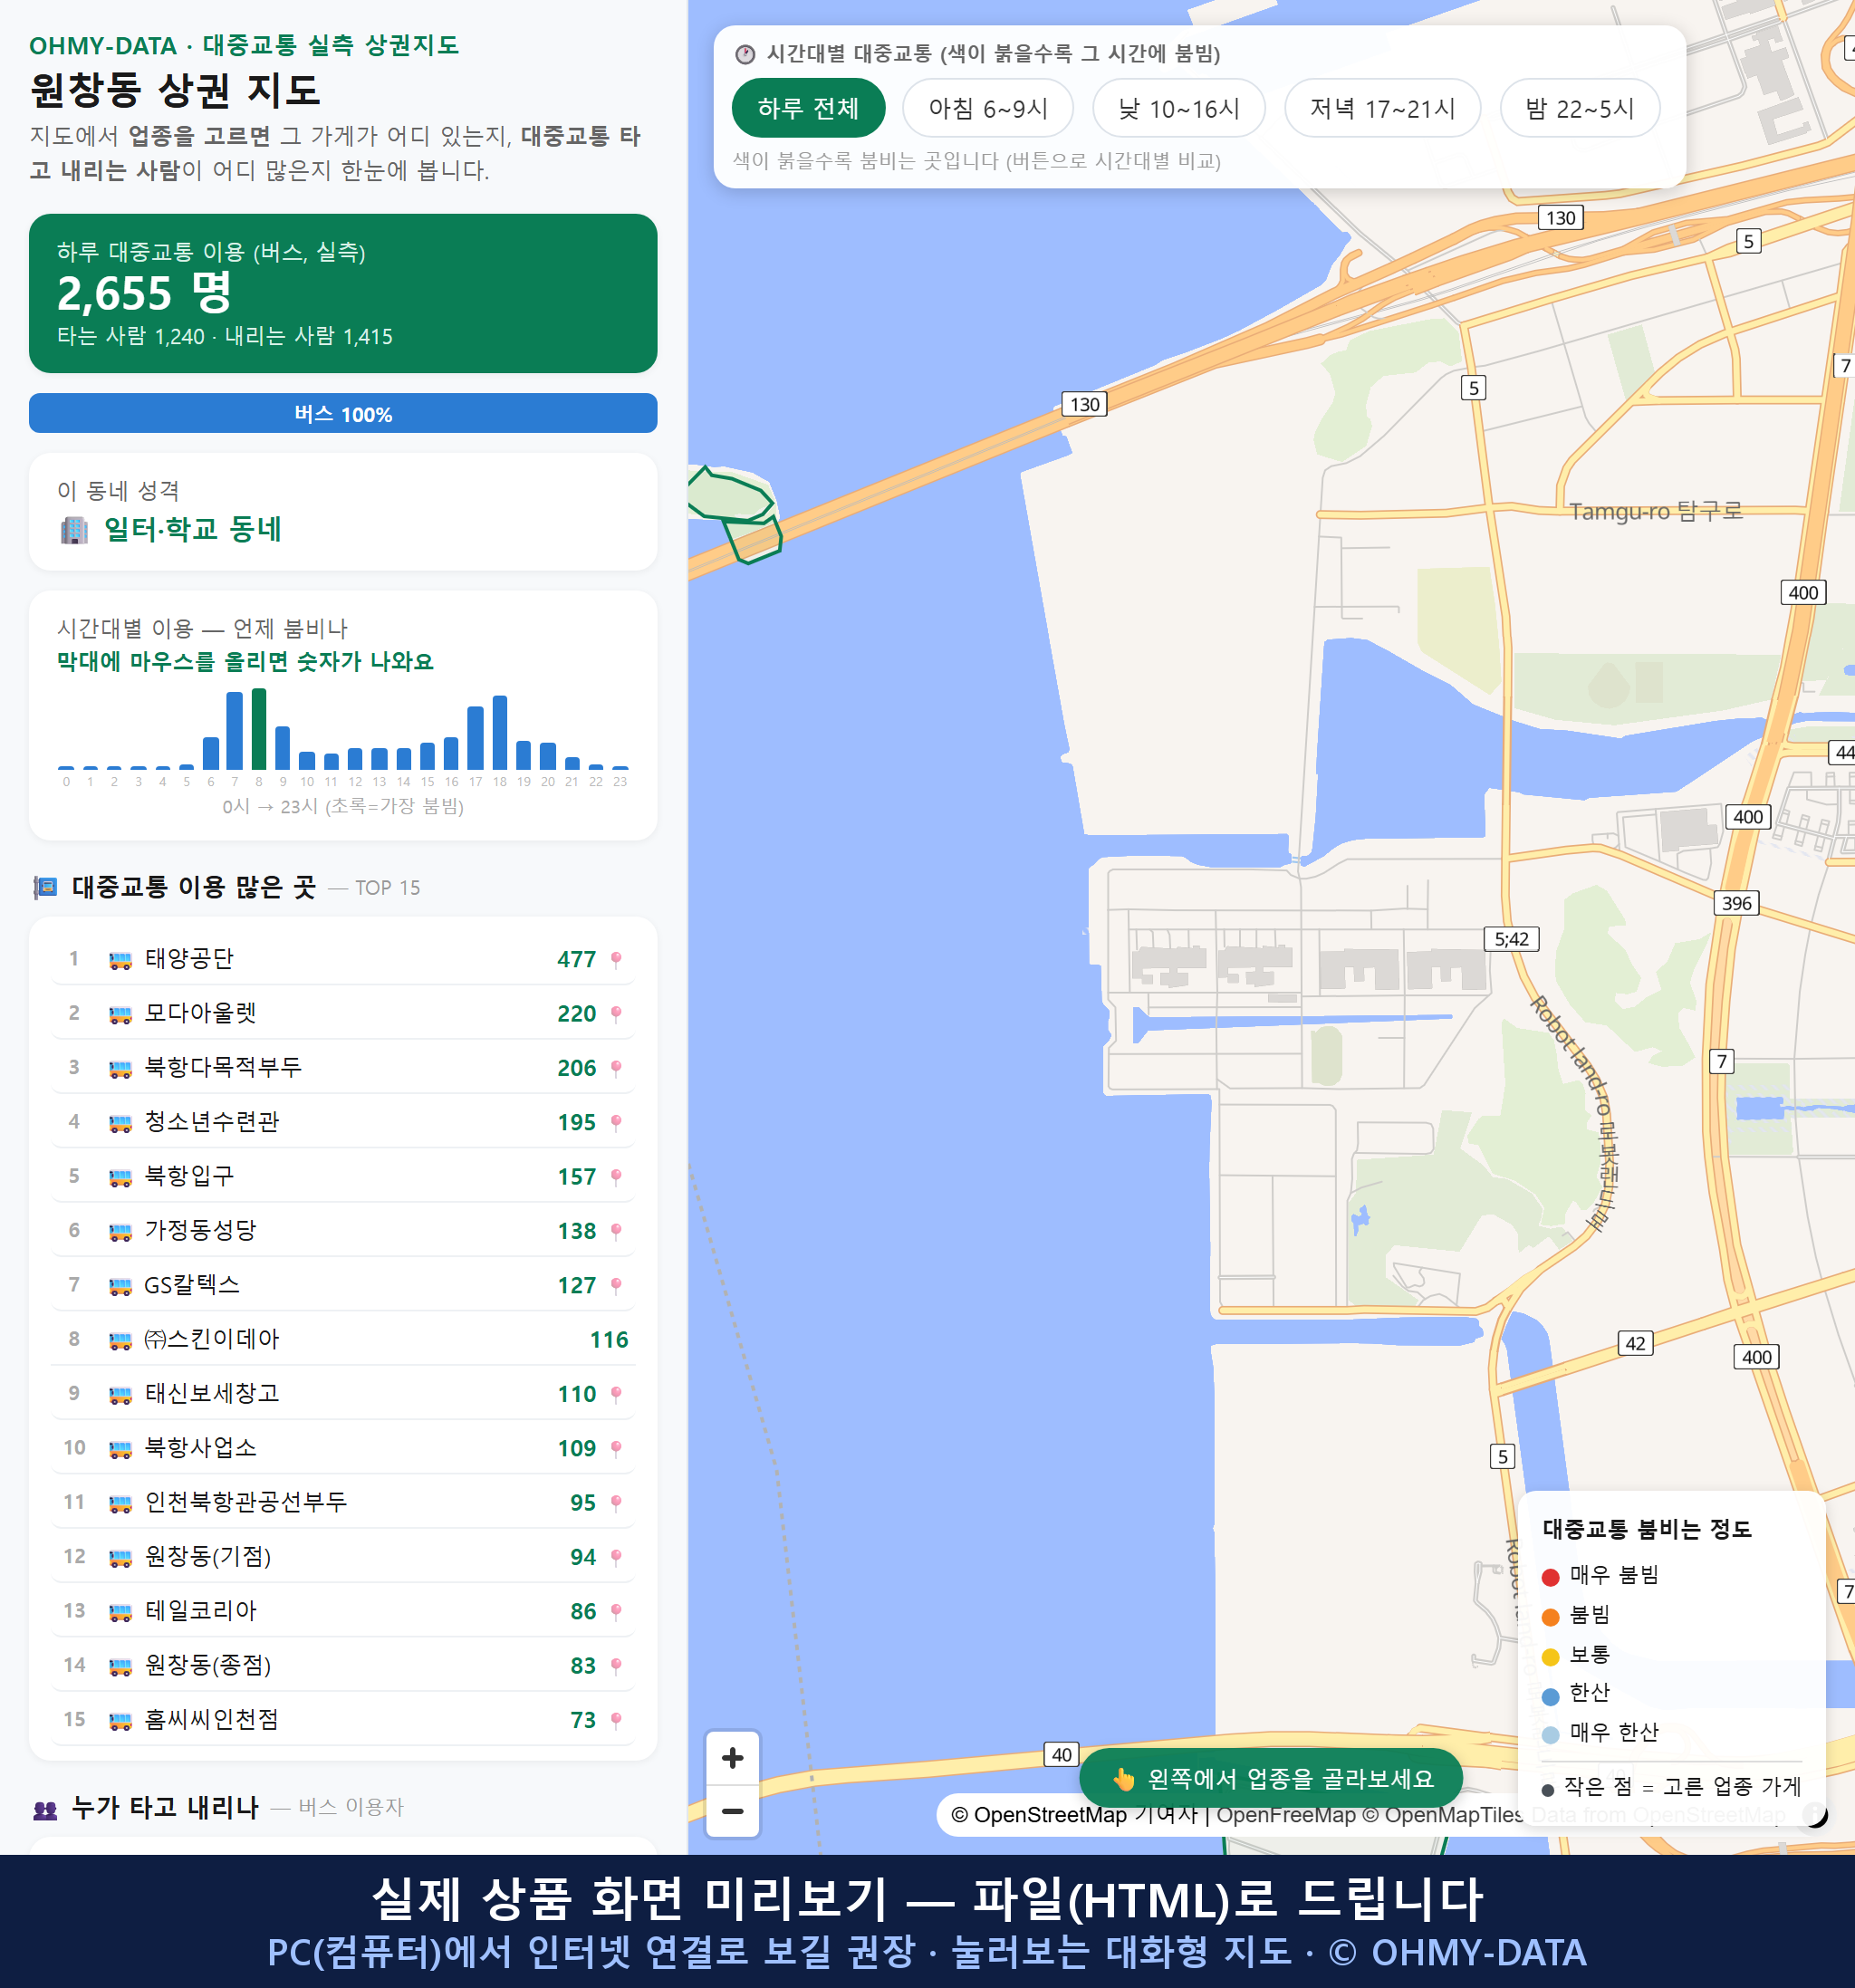Click pin icon of 홈씨씨인천점 row

coord(616,1720)
